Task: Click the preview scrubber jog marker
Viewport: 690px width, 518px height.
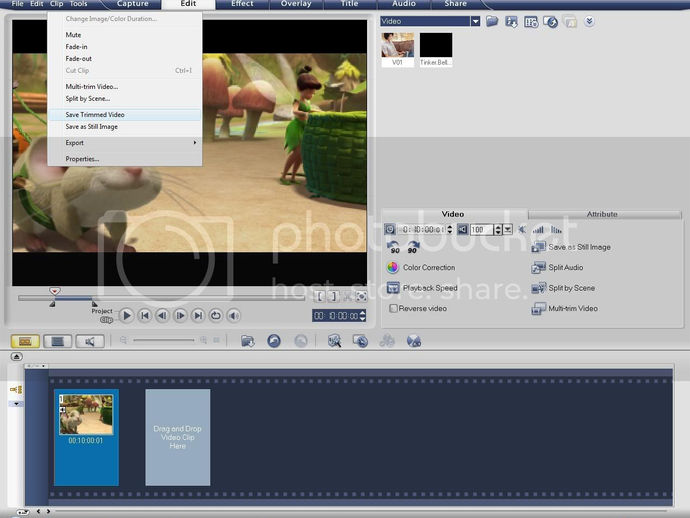Action: pyautogui.click(x=55, y=291)
